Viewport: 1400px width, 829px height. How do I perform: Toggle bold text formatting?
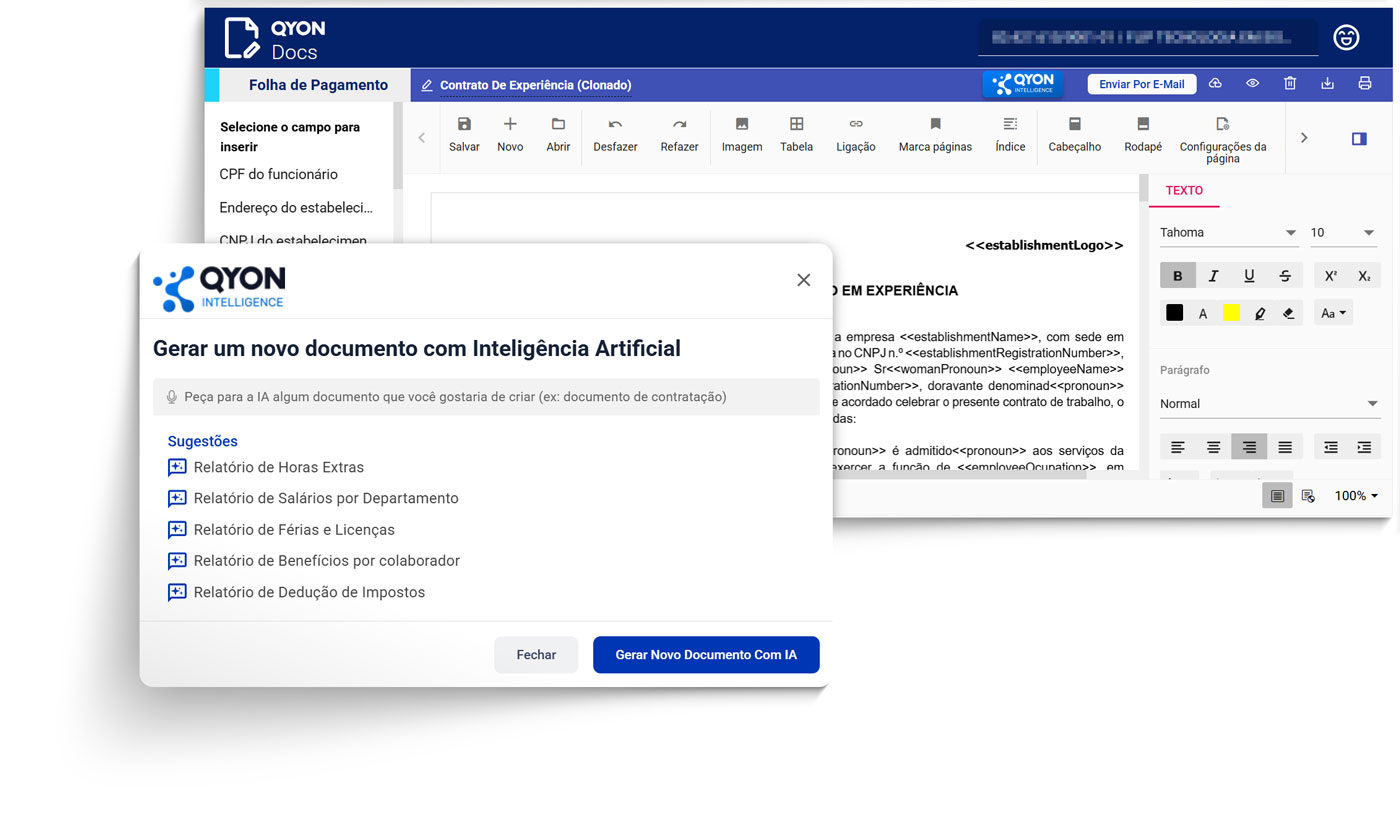(x=1177, y=276)
